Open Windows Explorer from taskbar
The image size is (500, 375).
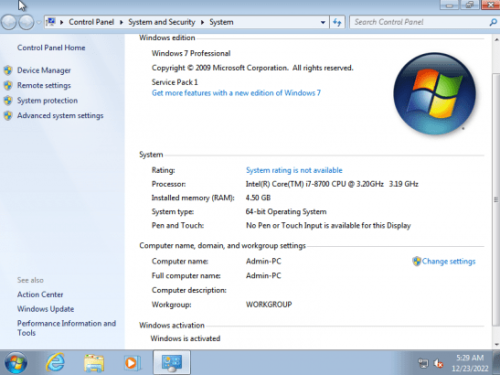click(x=94, y=363)
